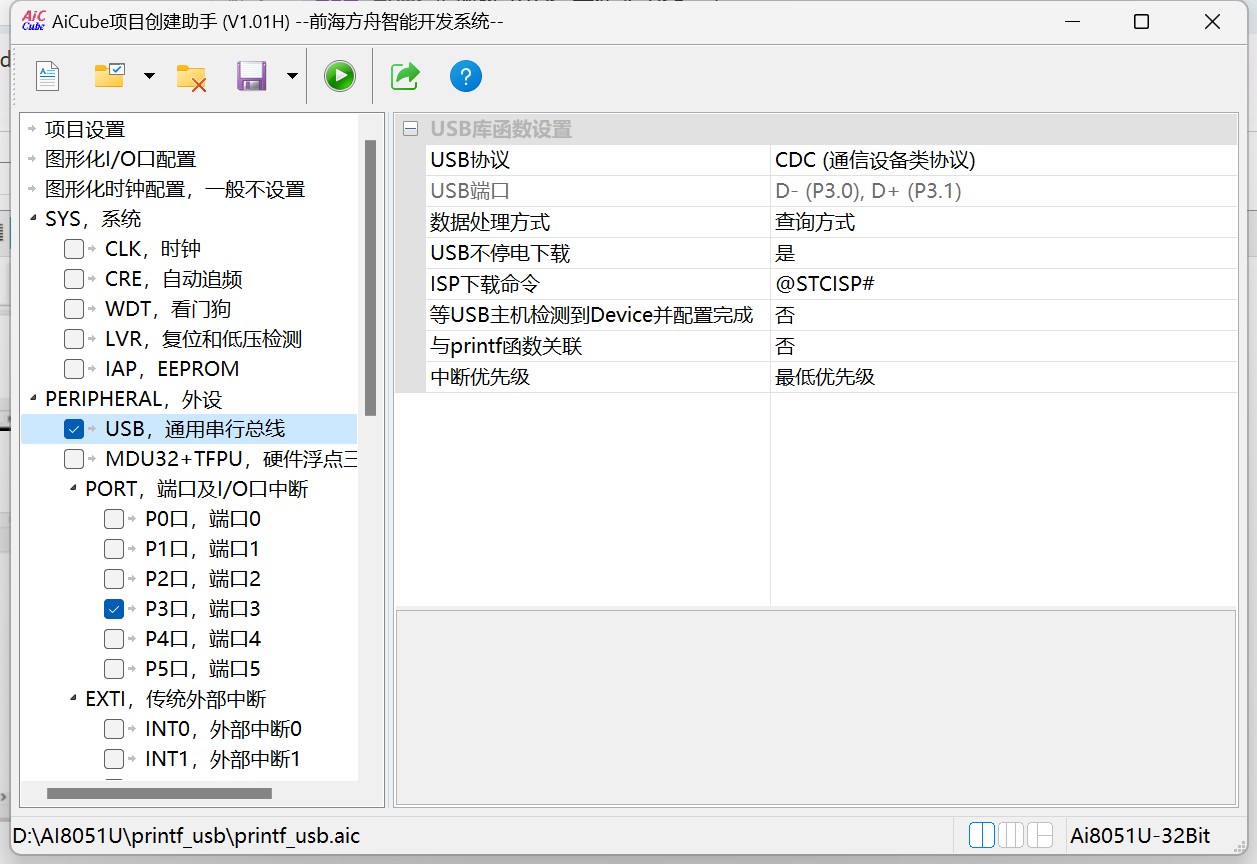Click the red delete project icon

190,75
